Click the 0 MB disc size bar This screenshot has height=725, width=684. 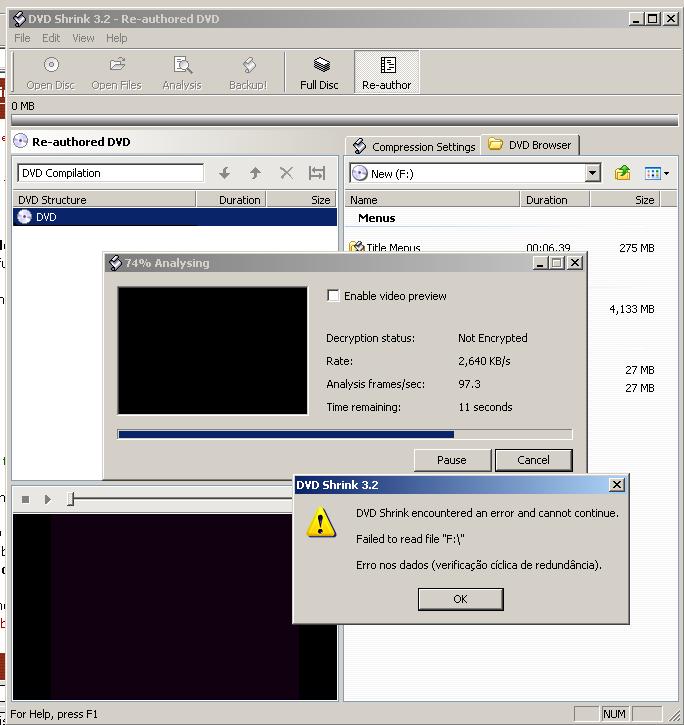tap(345, 120)
